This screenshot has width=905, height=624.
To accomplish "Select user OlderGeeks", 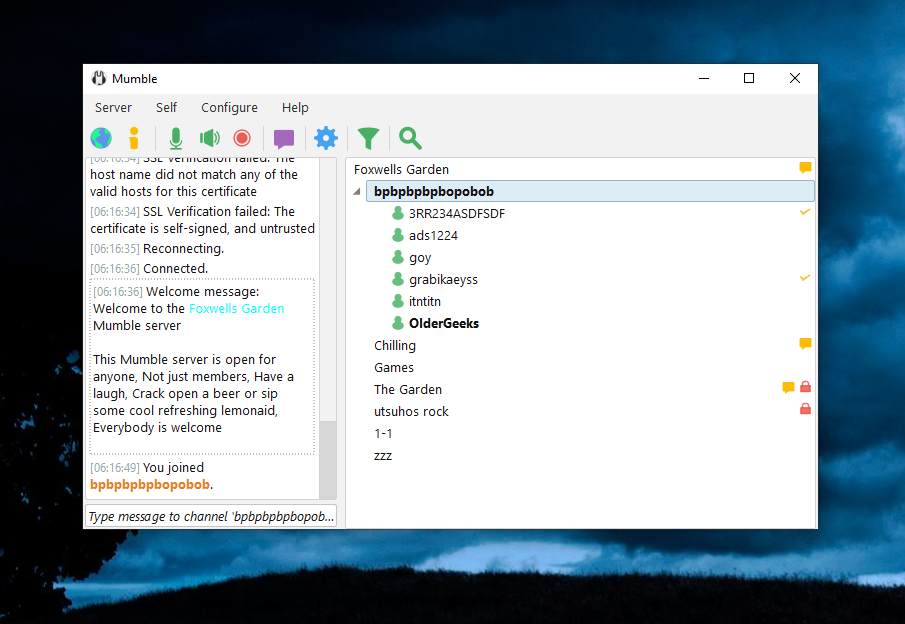I will tap(444, 323).
